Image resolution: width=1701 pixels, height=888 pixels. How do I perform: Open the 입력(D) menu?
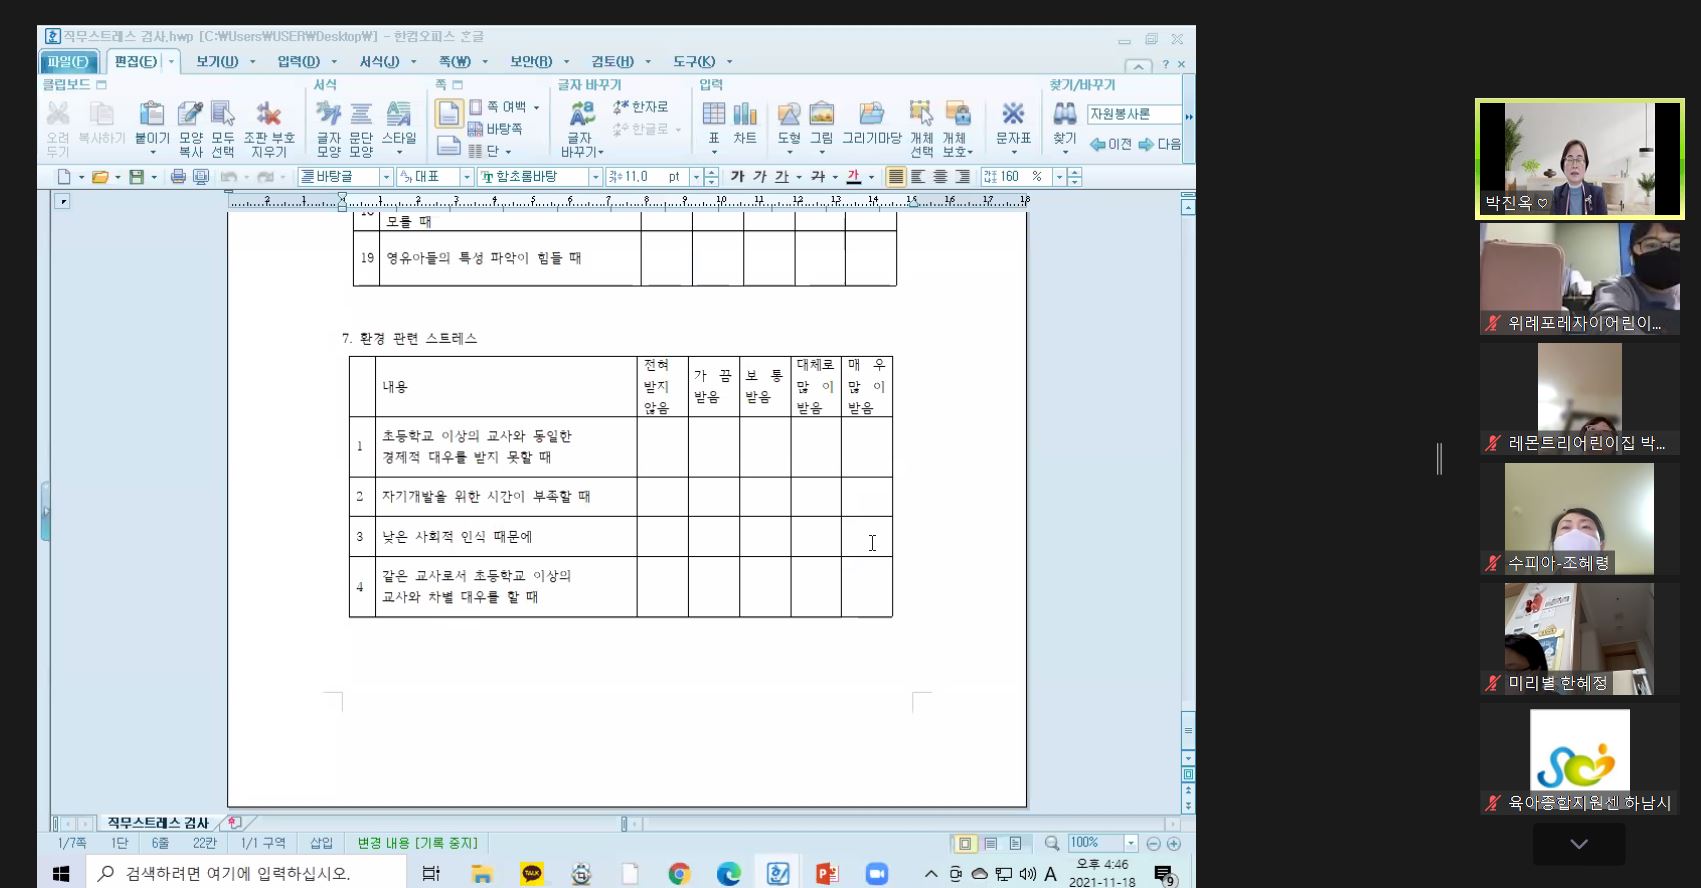click(x=298, y=62)
